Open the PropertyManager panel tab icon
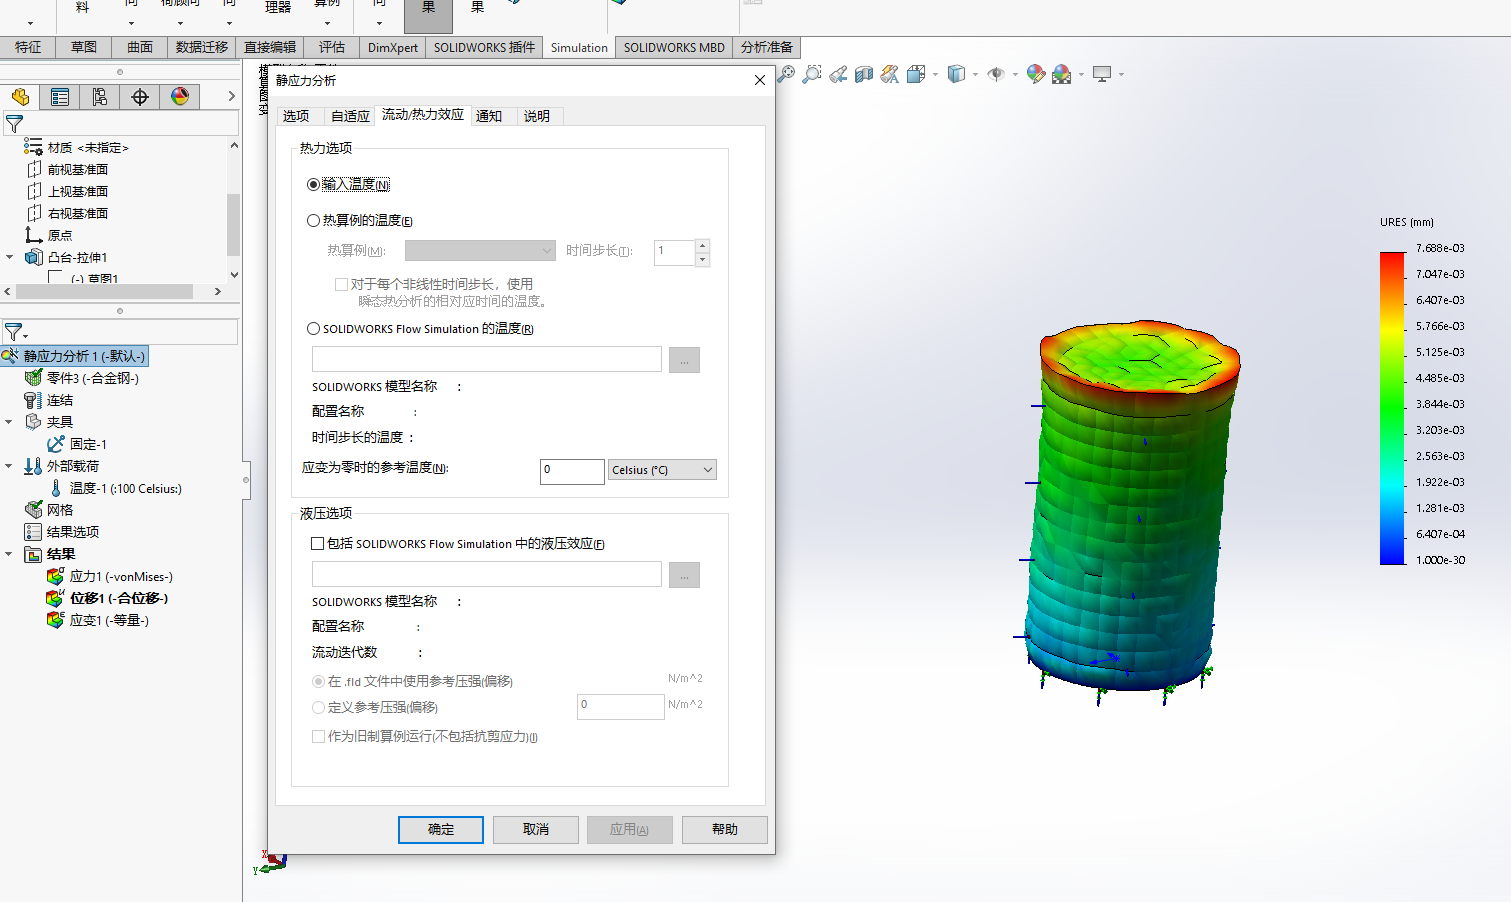Viewport: 1511px width, 902px height. 60,97
